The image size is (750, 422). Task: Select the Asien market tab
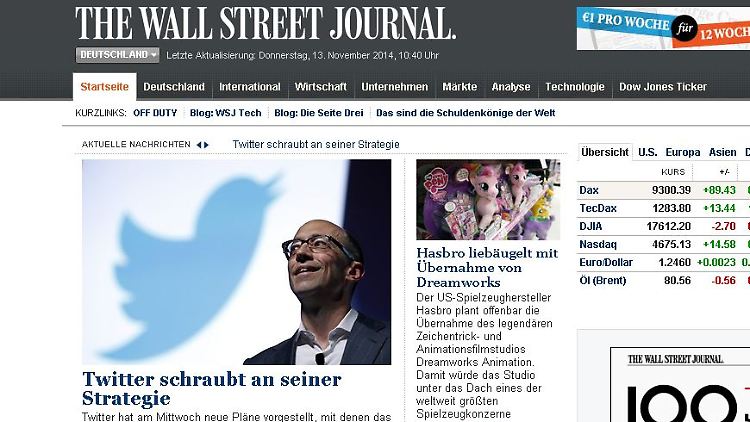pos(722,152)
